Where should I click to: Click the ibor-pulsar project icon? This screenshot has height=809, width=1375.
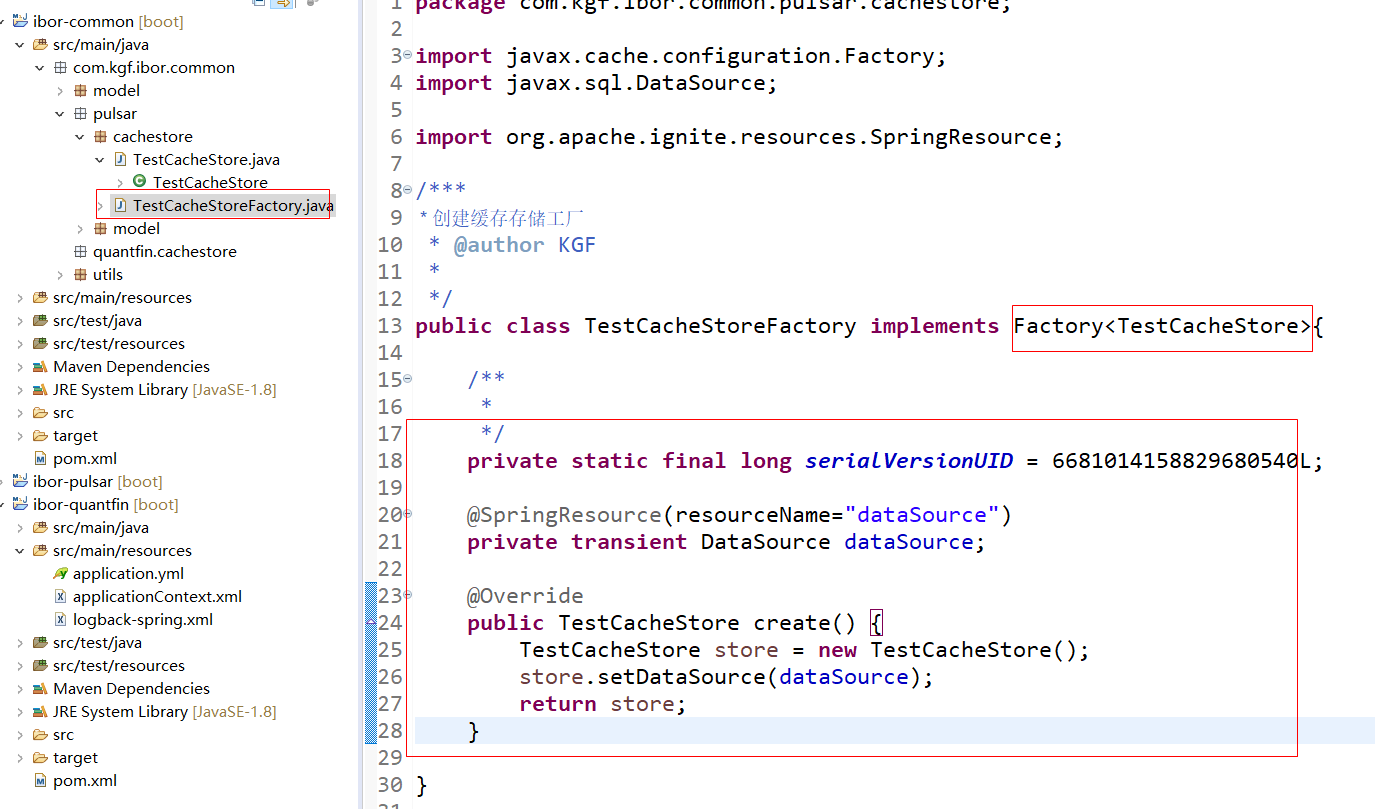click(x=20, y=481)
